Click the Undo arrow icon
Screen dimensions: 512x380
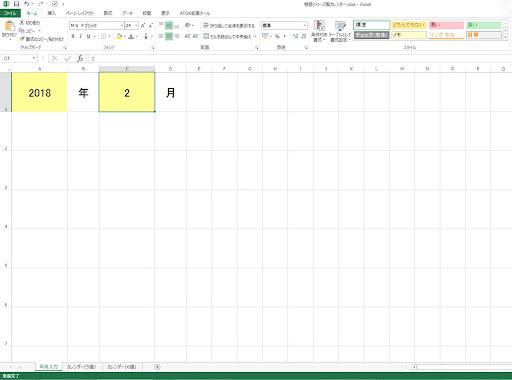(27, 4)
